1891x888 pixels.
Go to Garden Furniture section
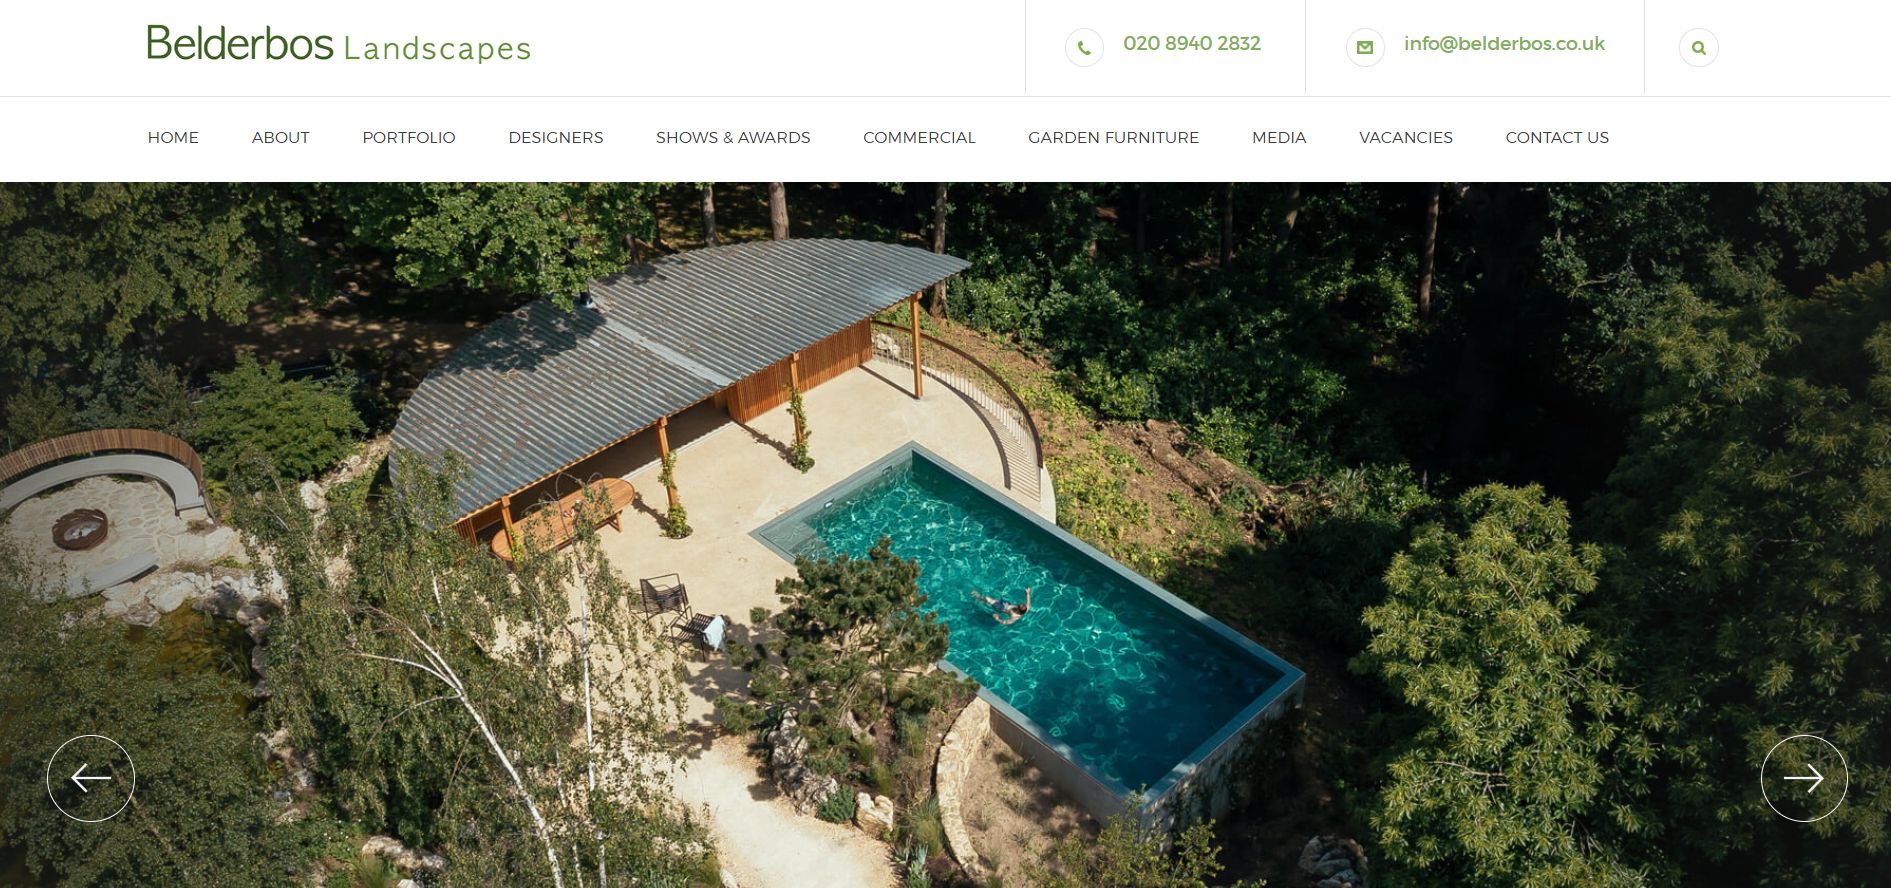click(x=1114, y=138)
